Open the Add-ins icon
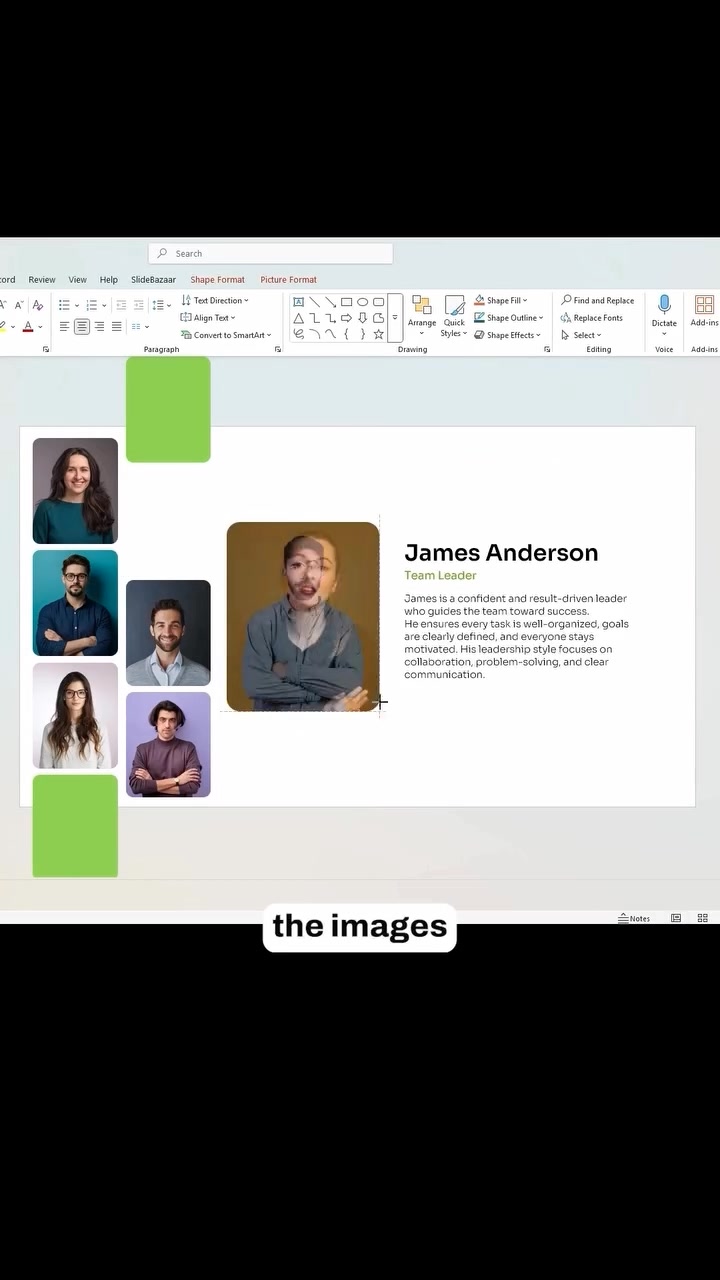This screenshot has width=720, height=1280. [704, 304]
